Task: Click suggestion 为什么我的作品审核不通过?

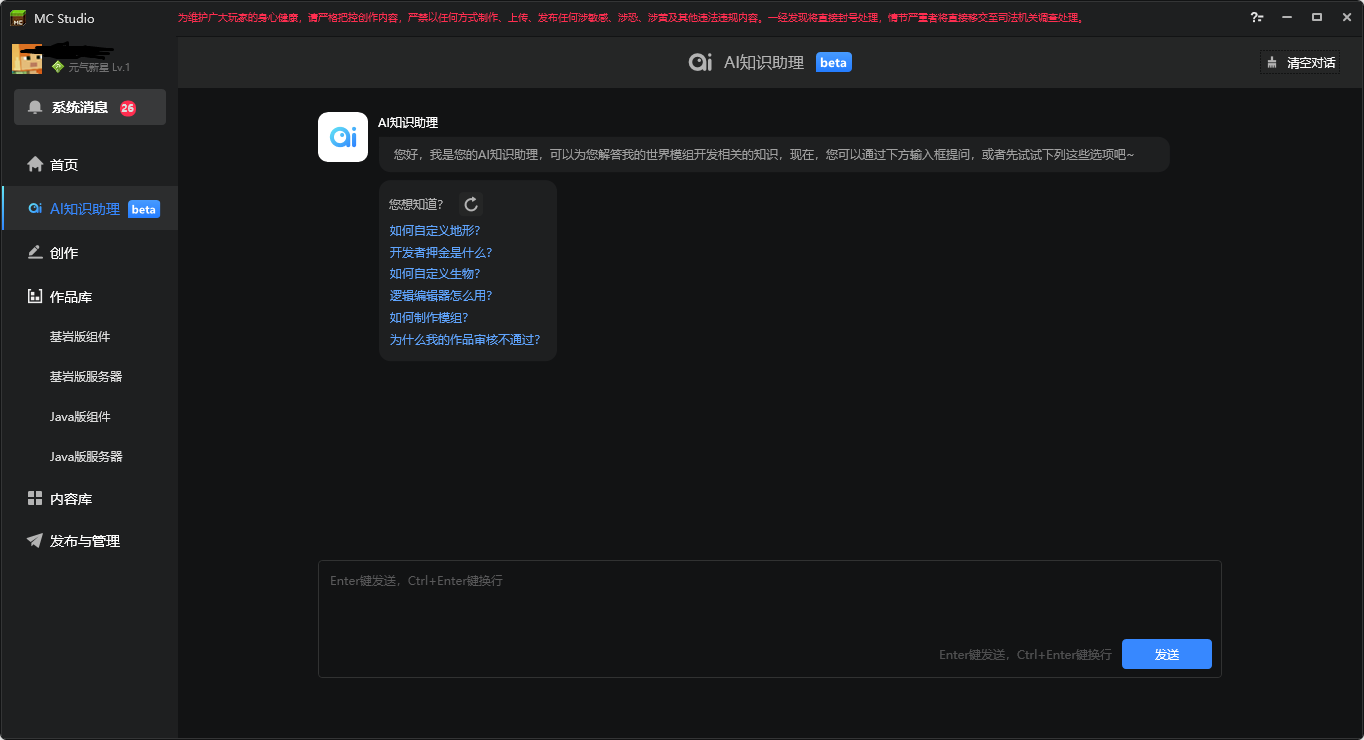Action: click(x=465, y=340)
